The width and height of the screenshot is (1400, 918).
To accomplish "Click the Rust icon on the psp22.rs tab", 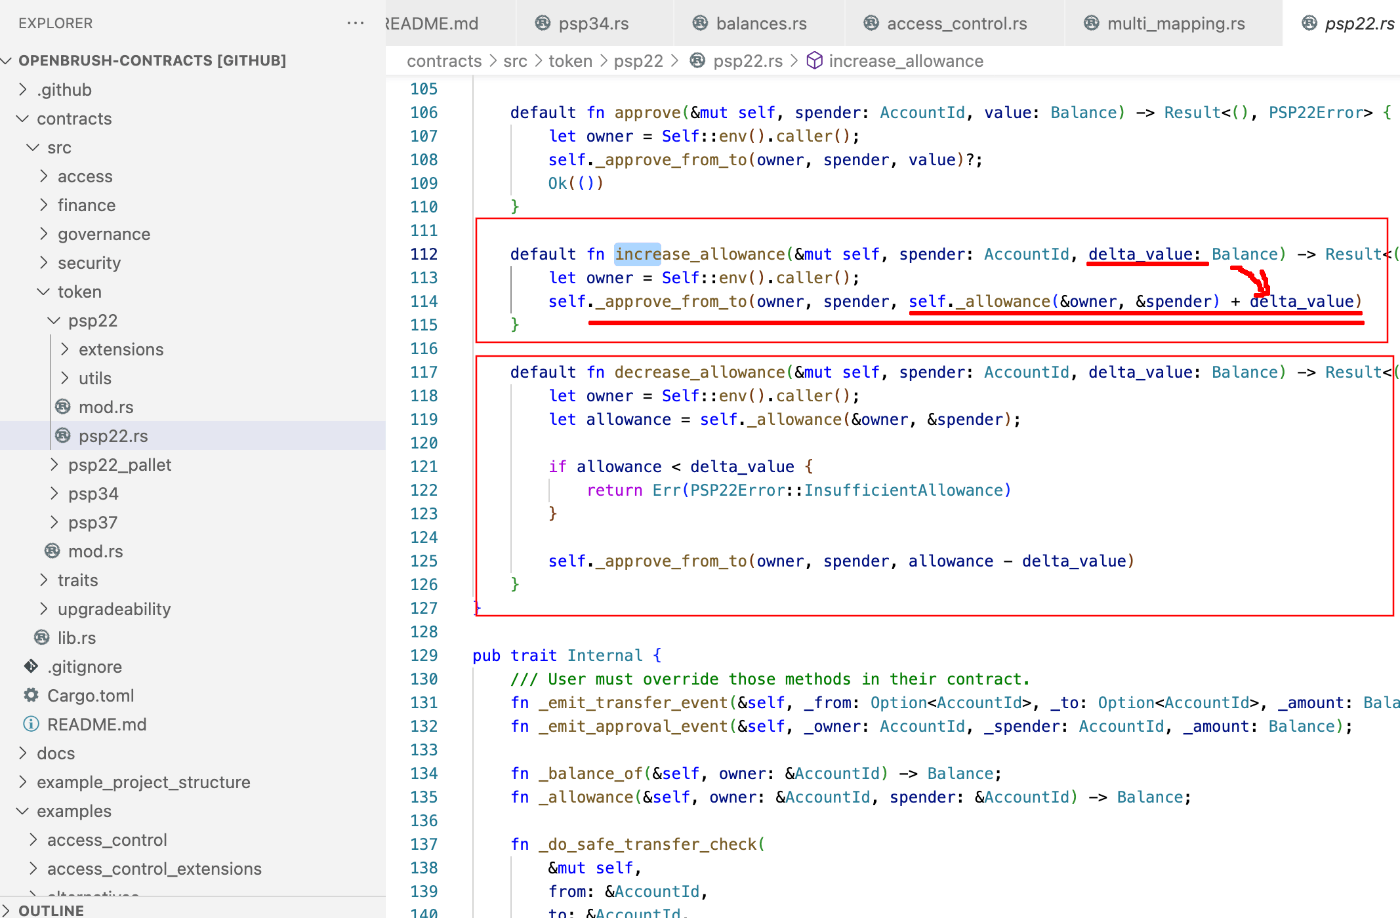I will 1309,23.
